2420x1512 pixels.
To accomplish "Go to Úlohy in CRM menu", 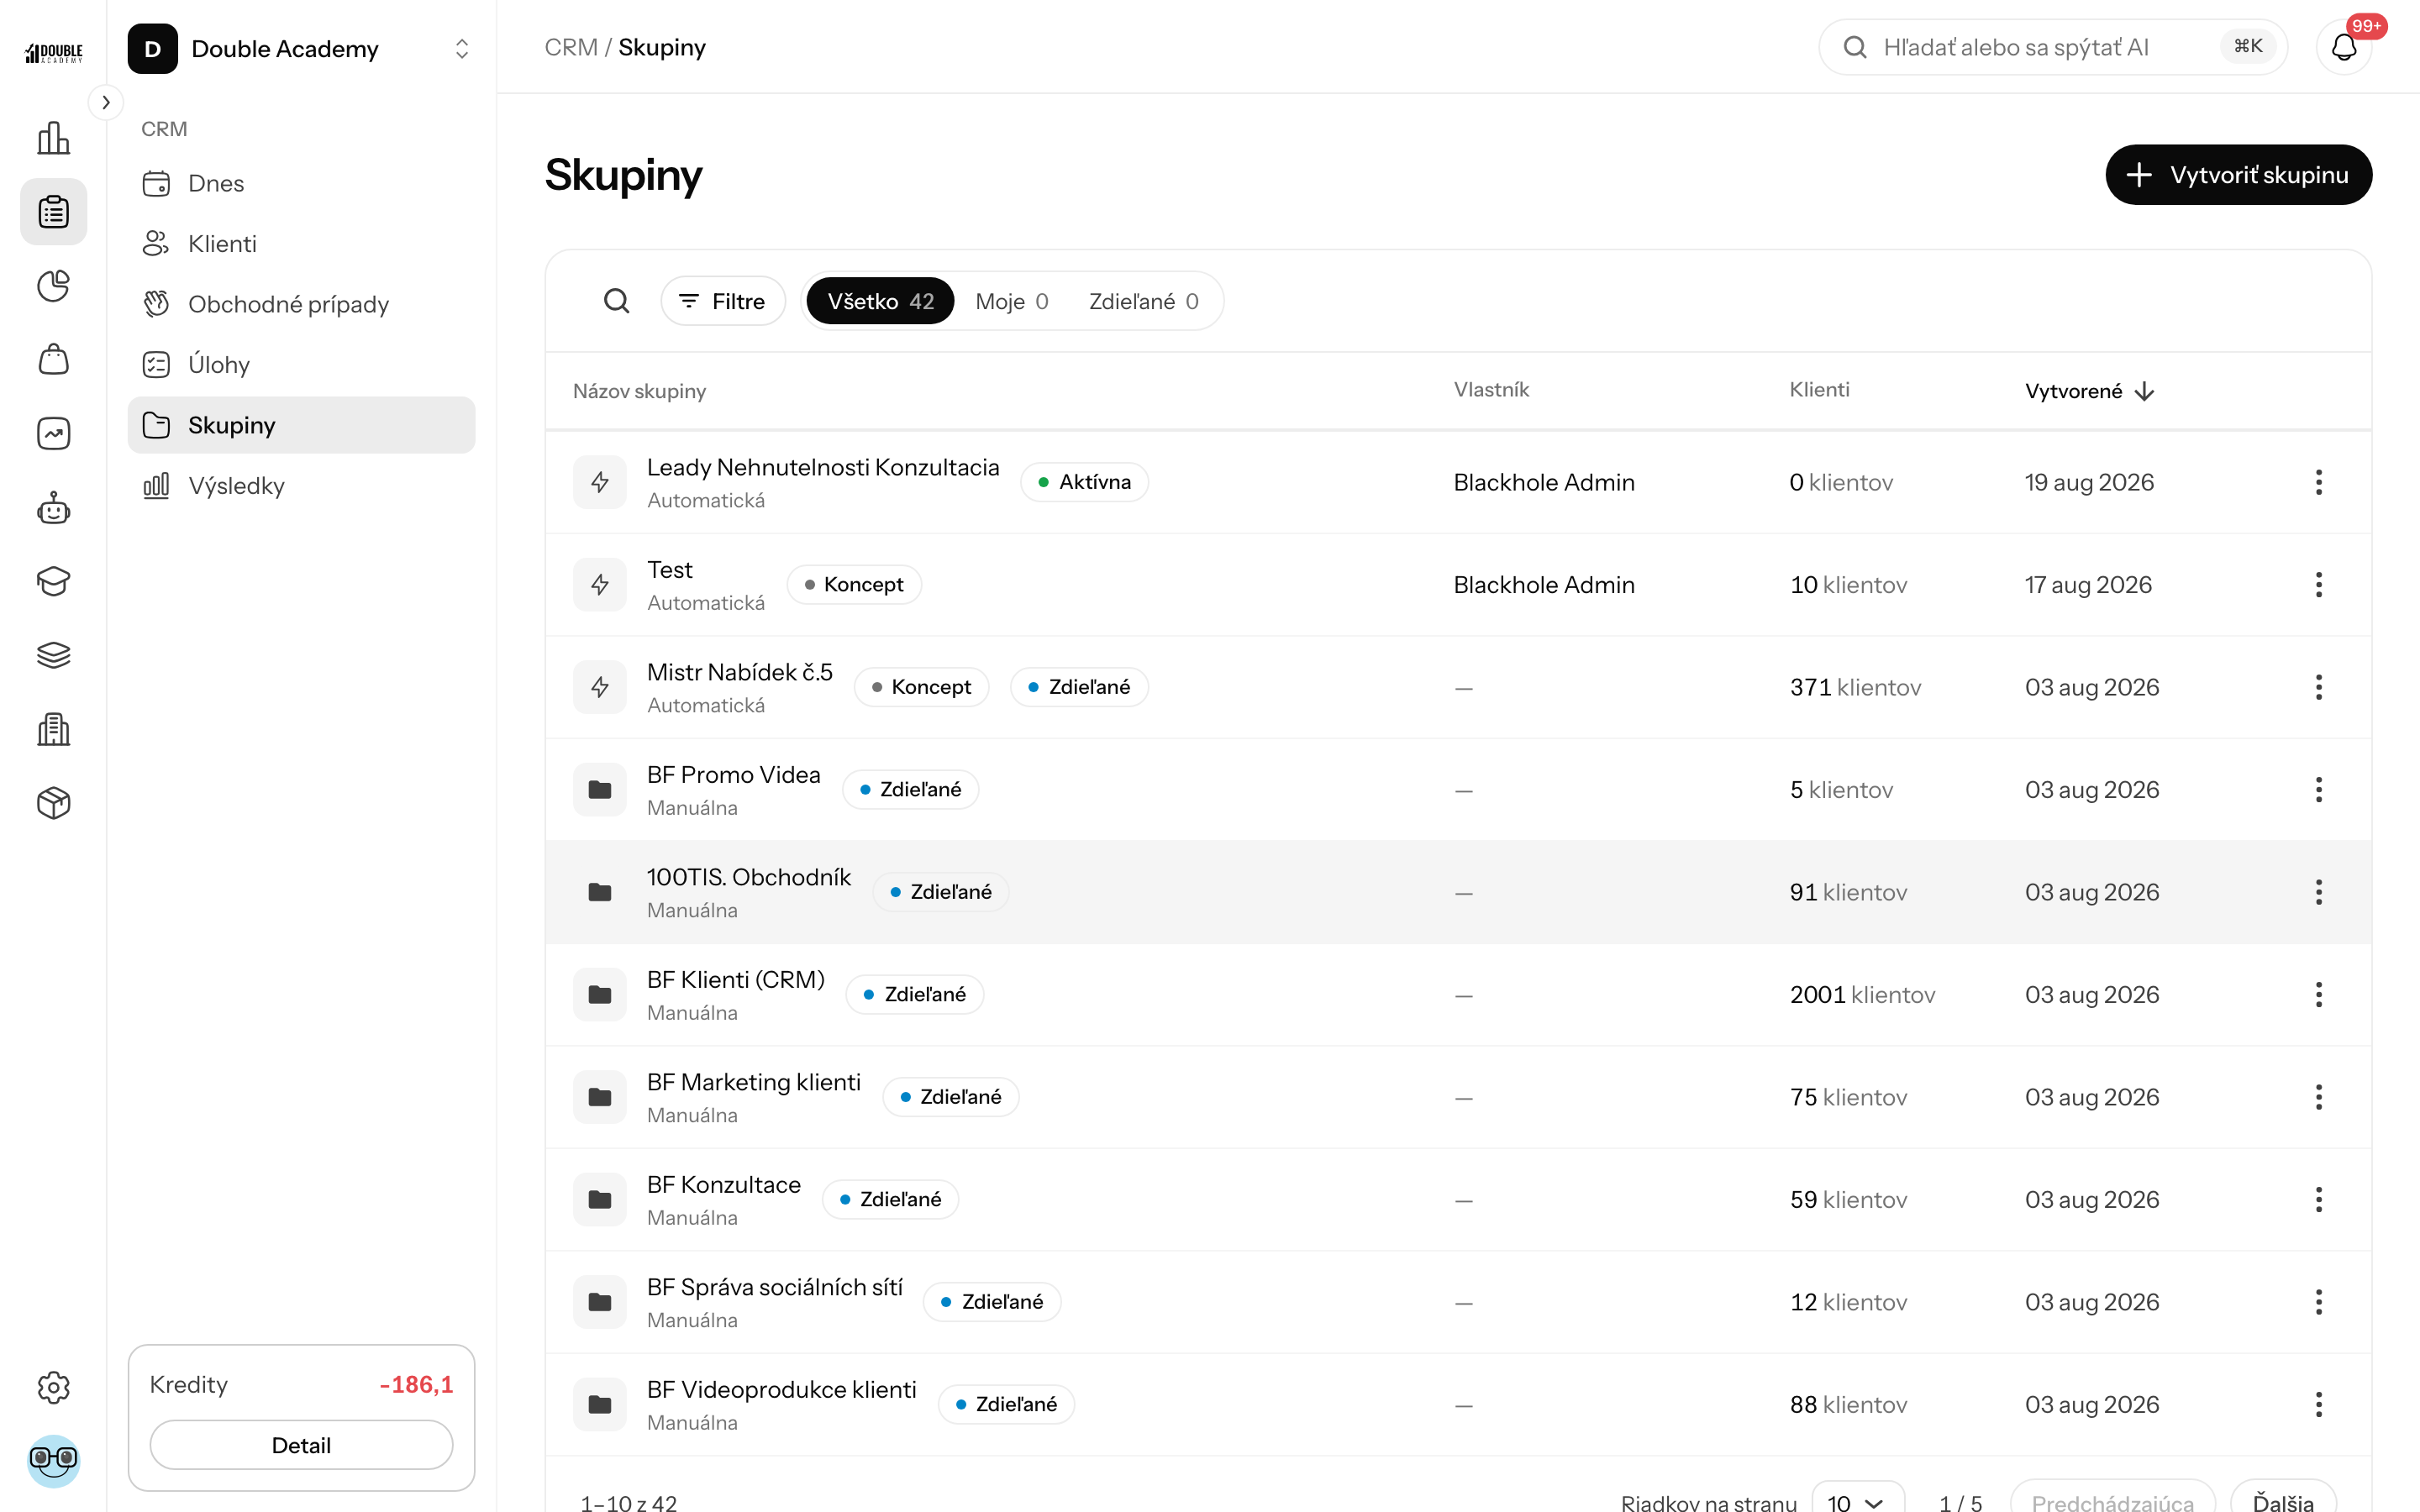I will (301, 365).
